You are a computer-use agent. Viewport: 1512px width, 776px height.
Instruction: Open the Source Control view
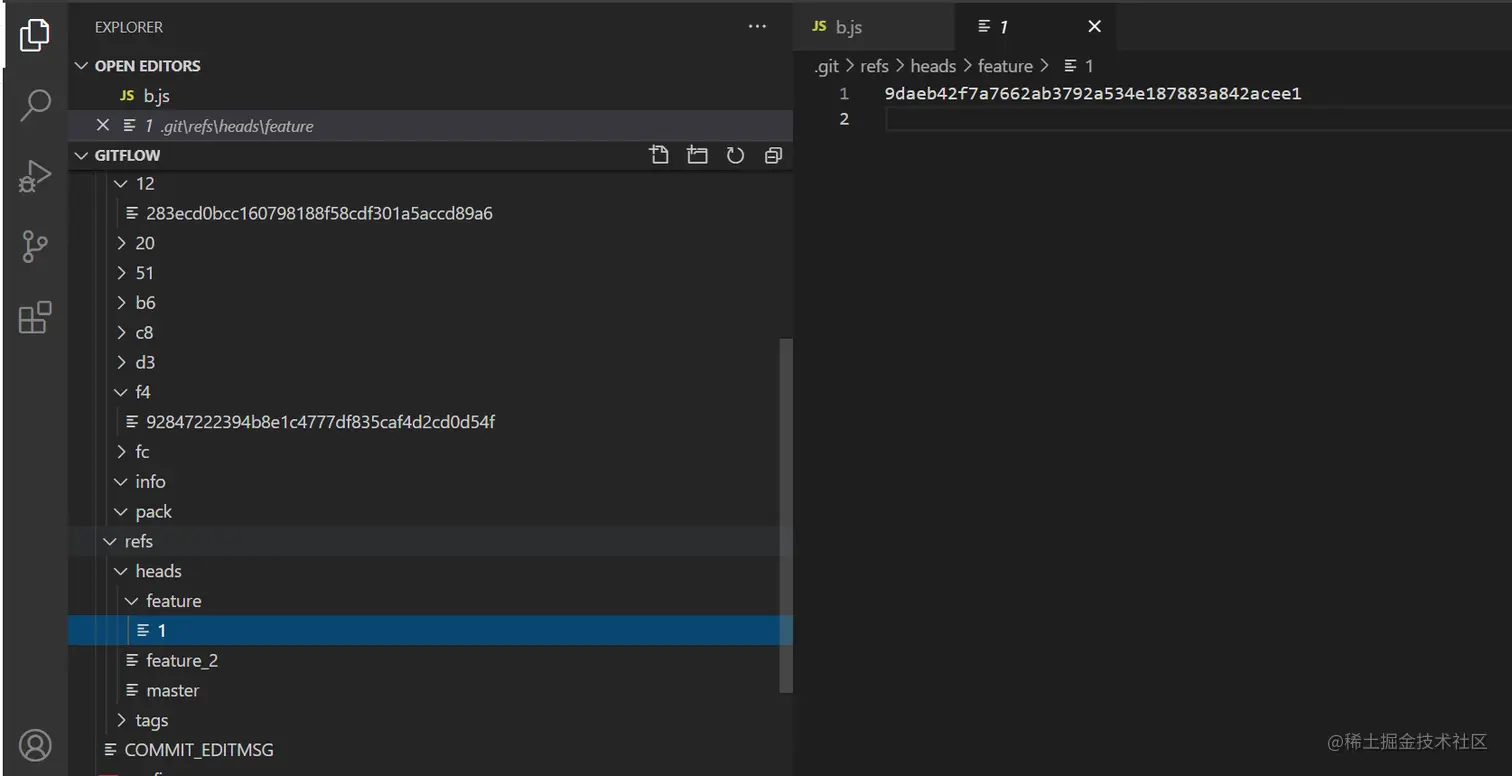[x=35, y=246]
